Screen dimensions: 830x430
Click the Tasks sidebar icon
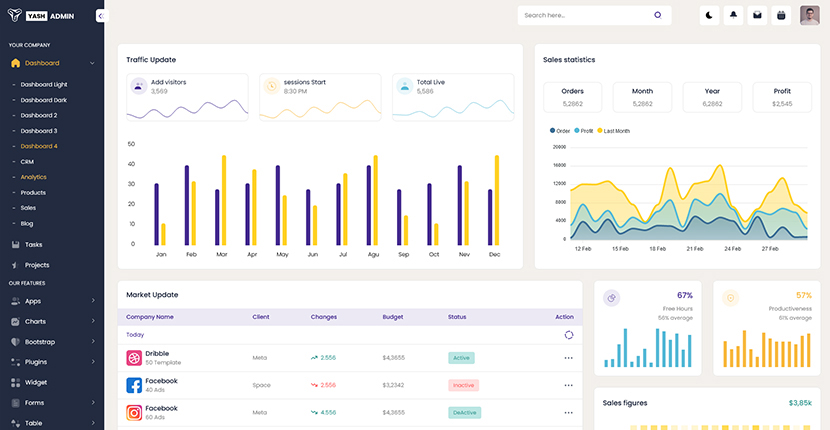tap(15, 245)
